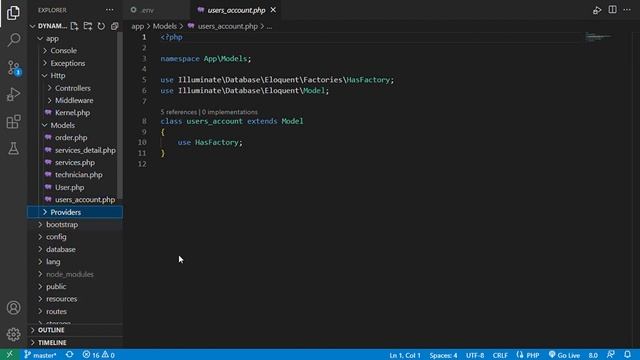Open the Extensions view
Viewport: 640px width, 360px height.
coord(13,121)
